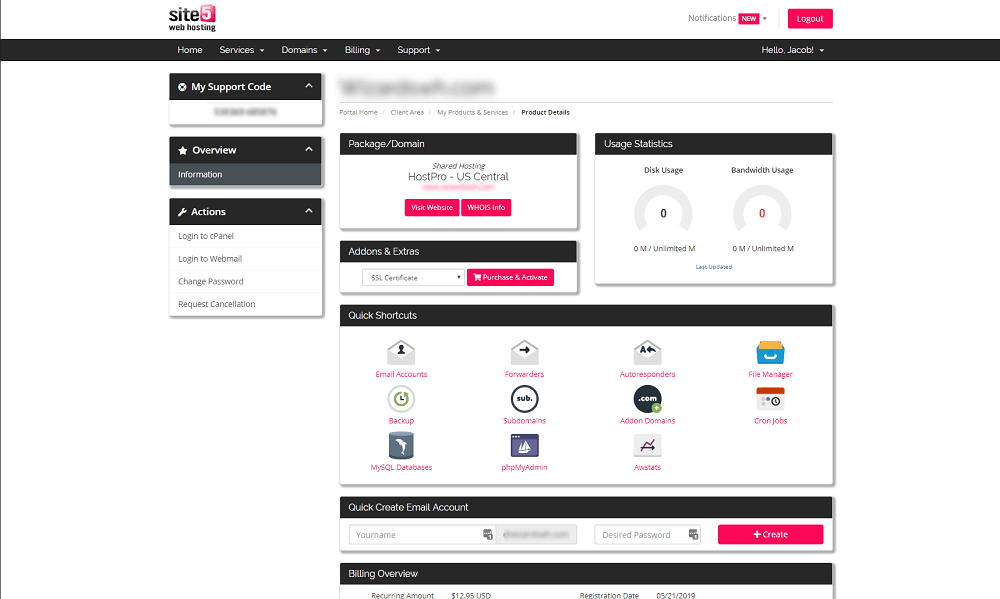Collapse the Actions panel
Image resolution: width=1000 pixels, height=599 pixels.
[x=309, y=211]
